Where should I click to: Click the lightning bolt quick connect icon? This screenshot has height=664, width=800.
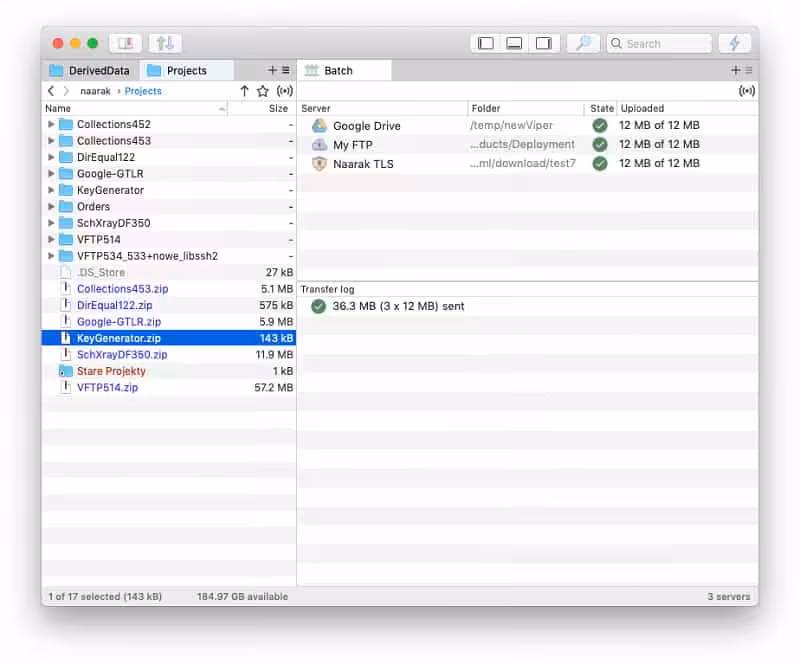(735, 43)
